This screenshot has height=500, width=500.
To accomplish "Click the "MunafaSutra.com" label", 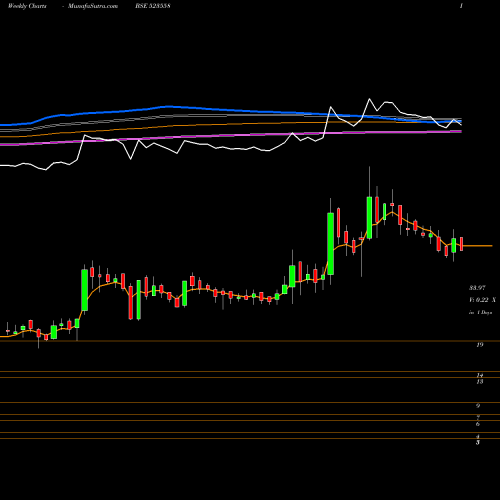I will (x=93, y=6).
